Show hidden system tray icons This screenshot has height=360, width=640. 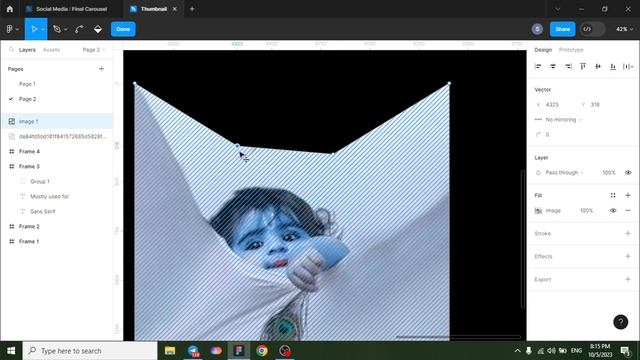tap(518, 351)
